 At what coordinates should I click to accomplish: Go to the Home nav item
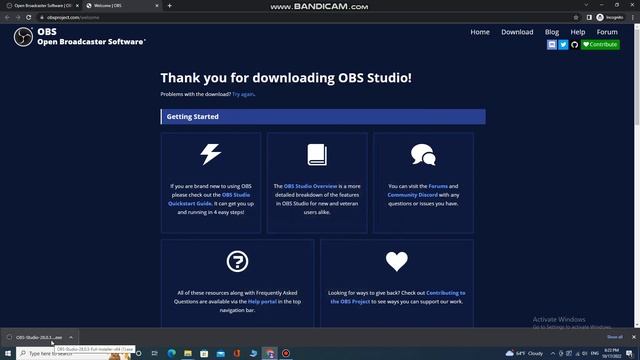point(480,32)
